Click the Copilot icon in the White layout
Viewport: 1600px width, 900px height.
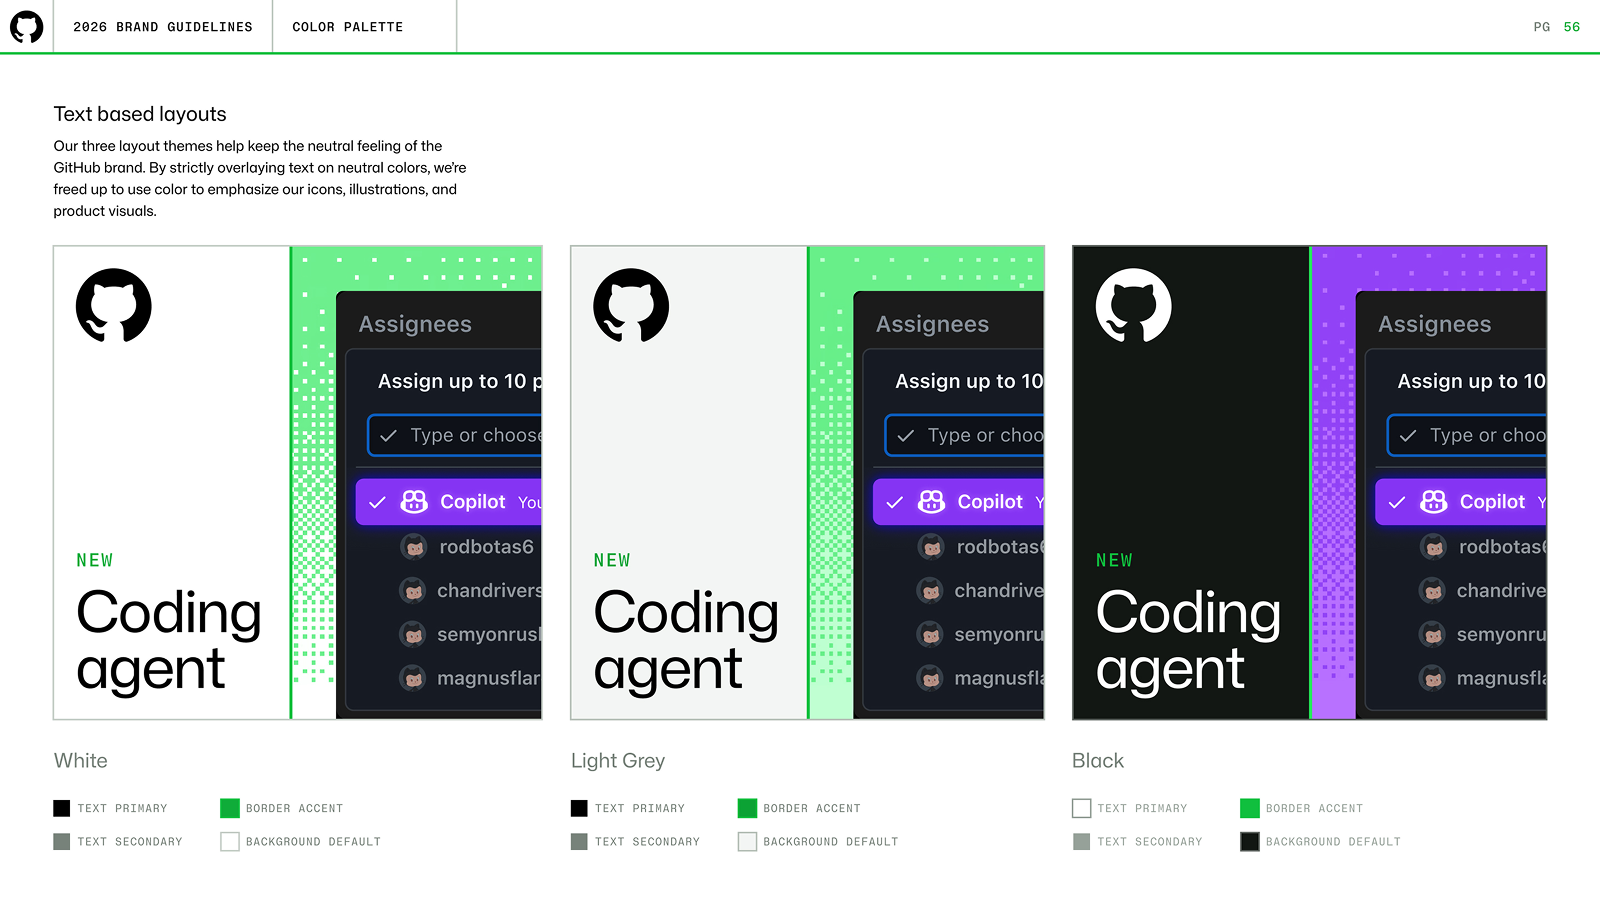pyautogui.click(x=414, y=502)
